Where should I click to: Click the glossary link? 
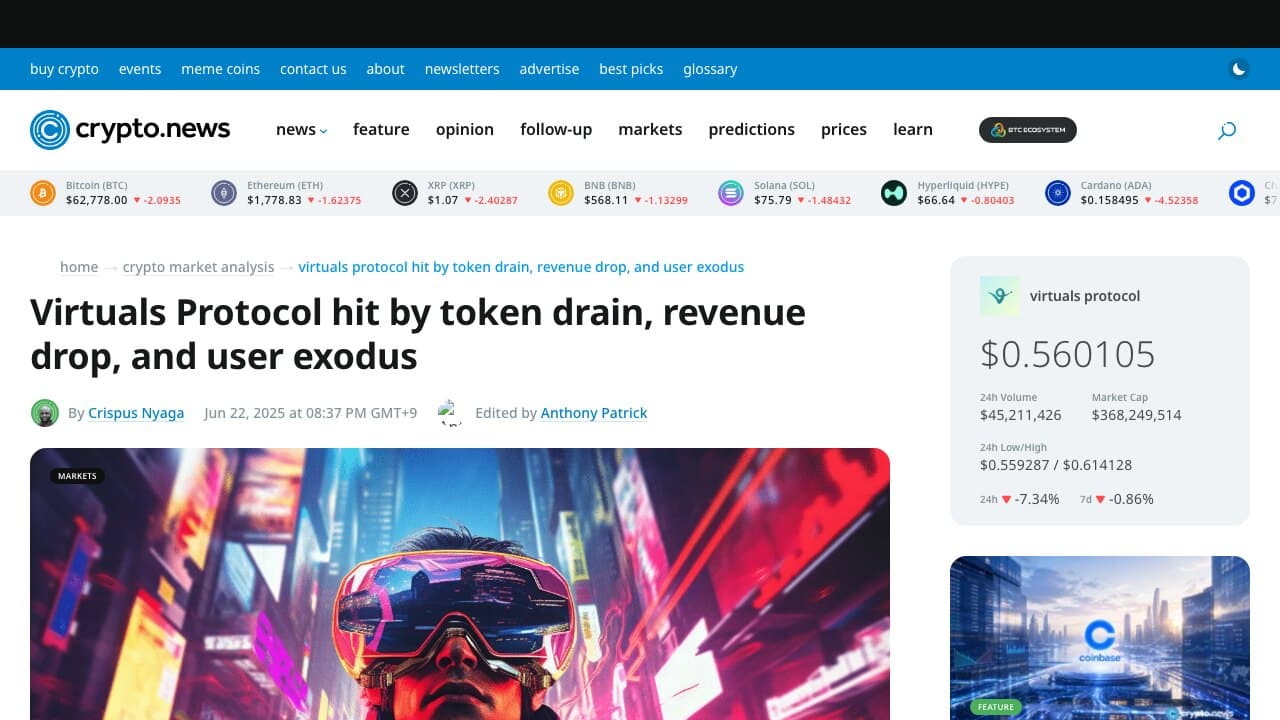point(710,69)
